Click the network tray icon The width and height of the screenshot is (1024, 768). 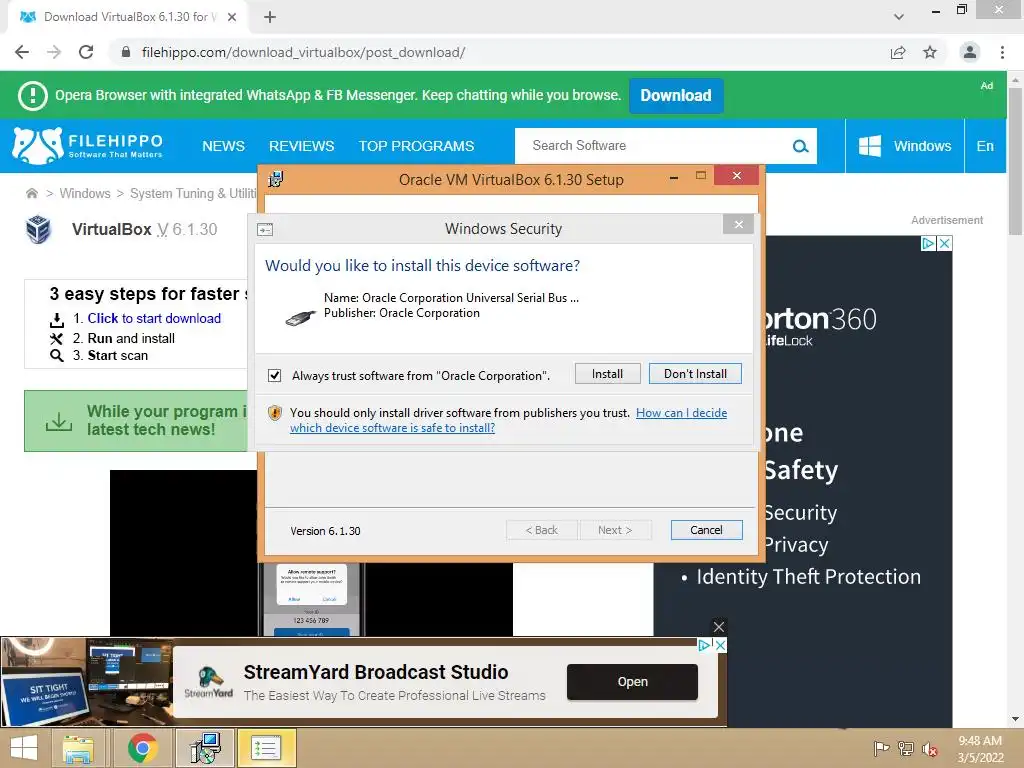[x=906, y=748]
